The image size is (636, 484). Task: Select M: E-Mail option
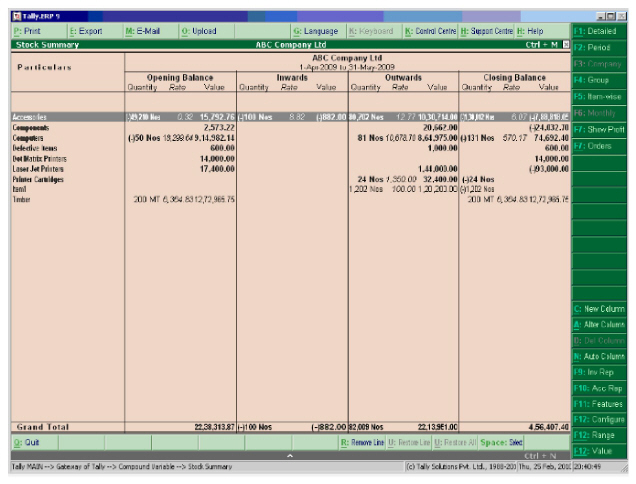pyautogui.click(x=151, y=31)
